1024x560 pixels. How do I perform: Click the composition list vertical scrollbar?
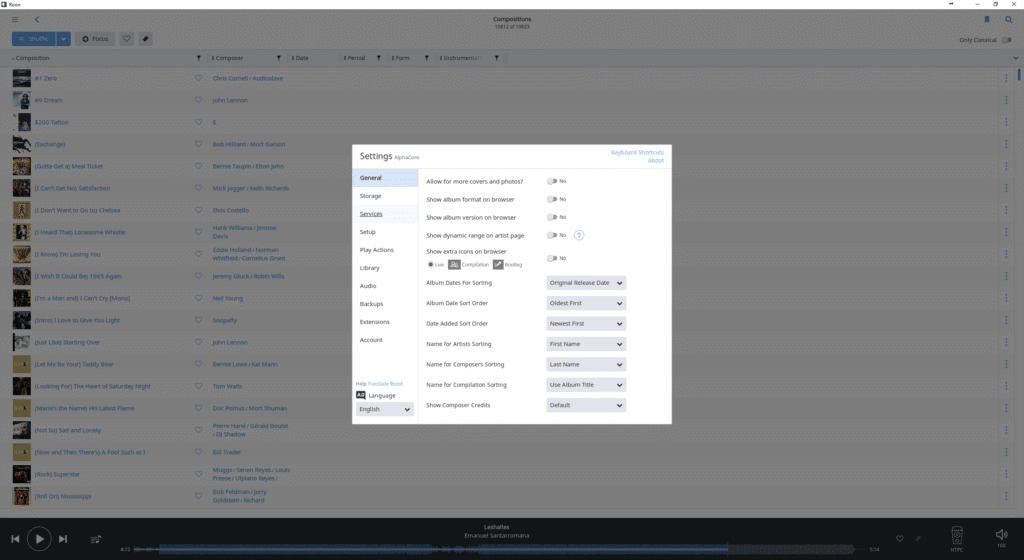tap(1019, 74)
